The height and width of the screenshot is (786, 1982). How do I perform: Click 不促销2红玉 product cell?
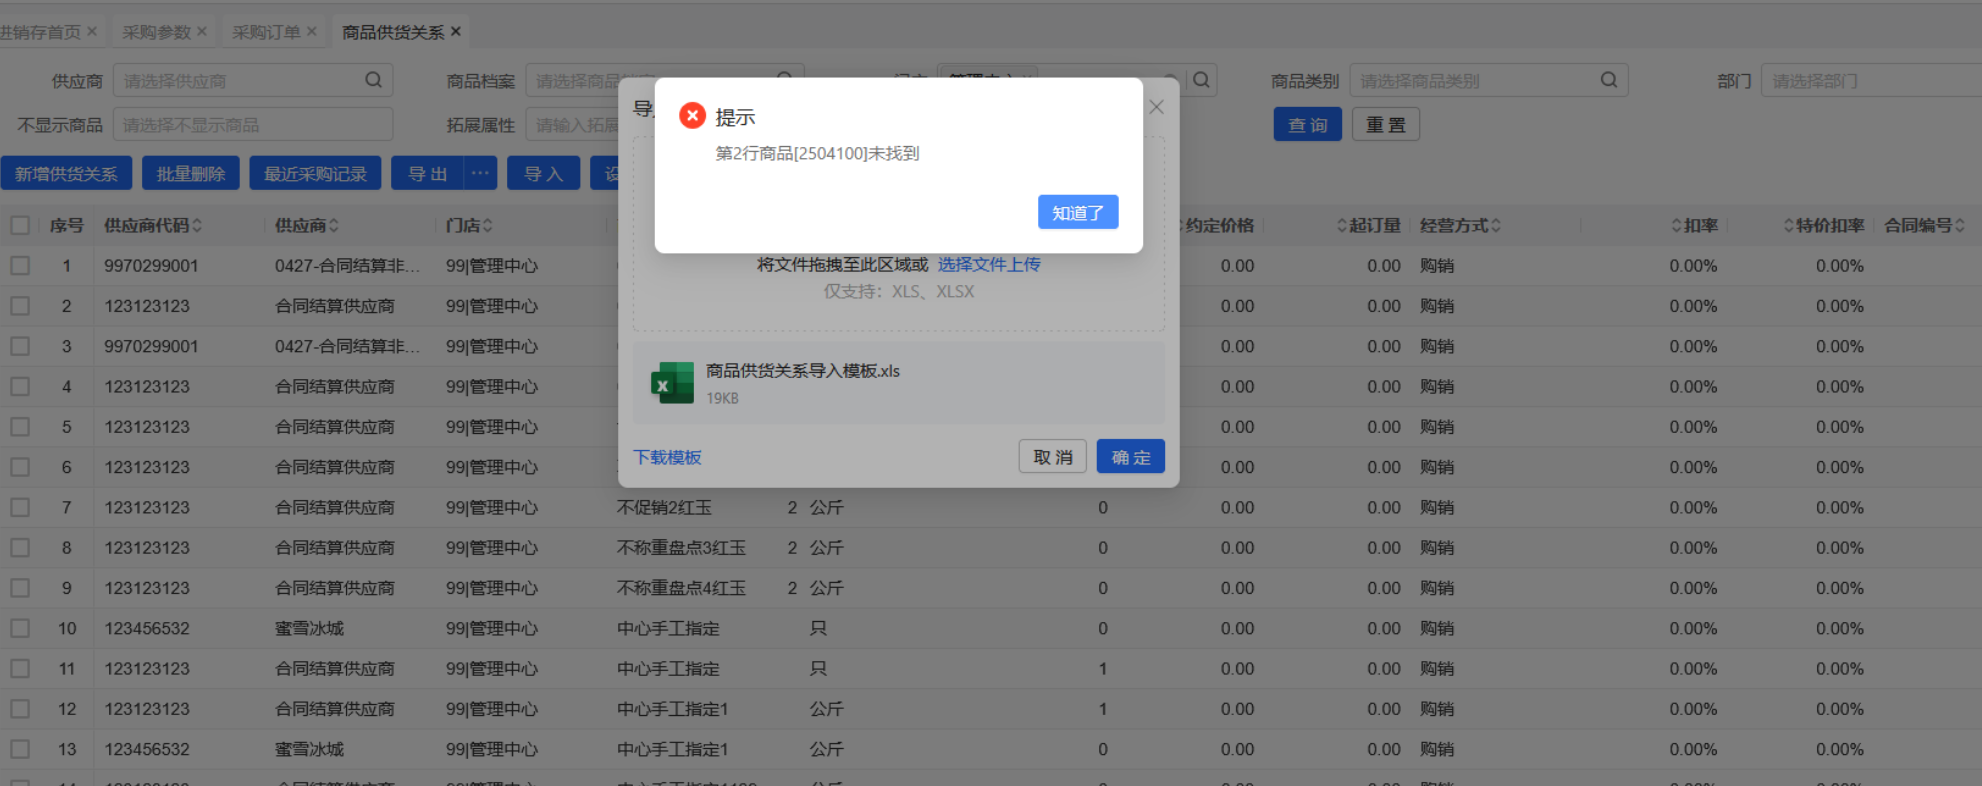[664, 507]
